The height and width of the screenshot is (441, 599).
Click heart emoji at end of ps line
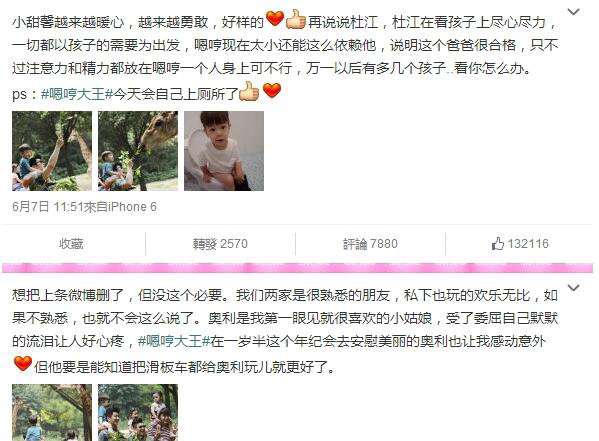tap(272, 91)
